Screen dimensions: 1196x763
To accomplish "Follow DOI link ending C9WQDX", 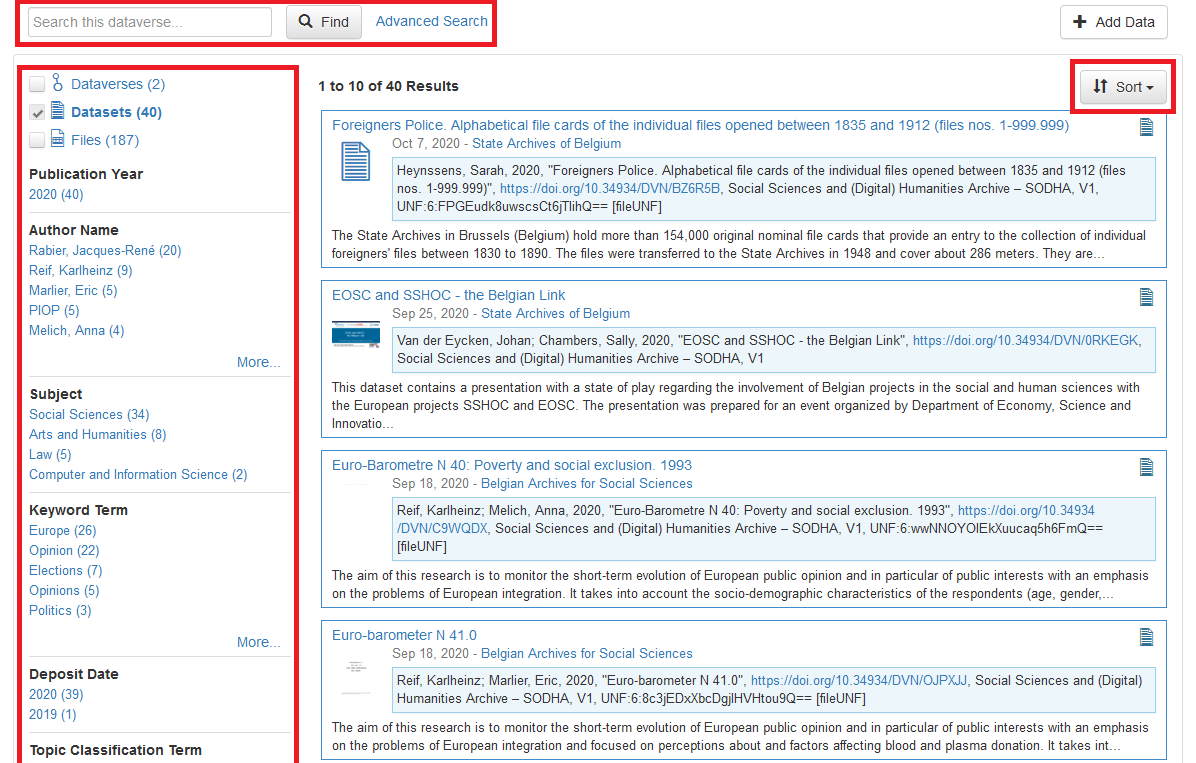I will click(x=1026, y=510).
